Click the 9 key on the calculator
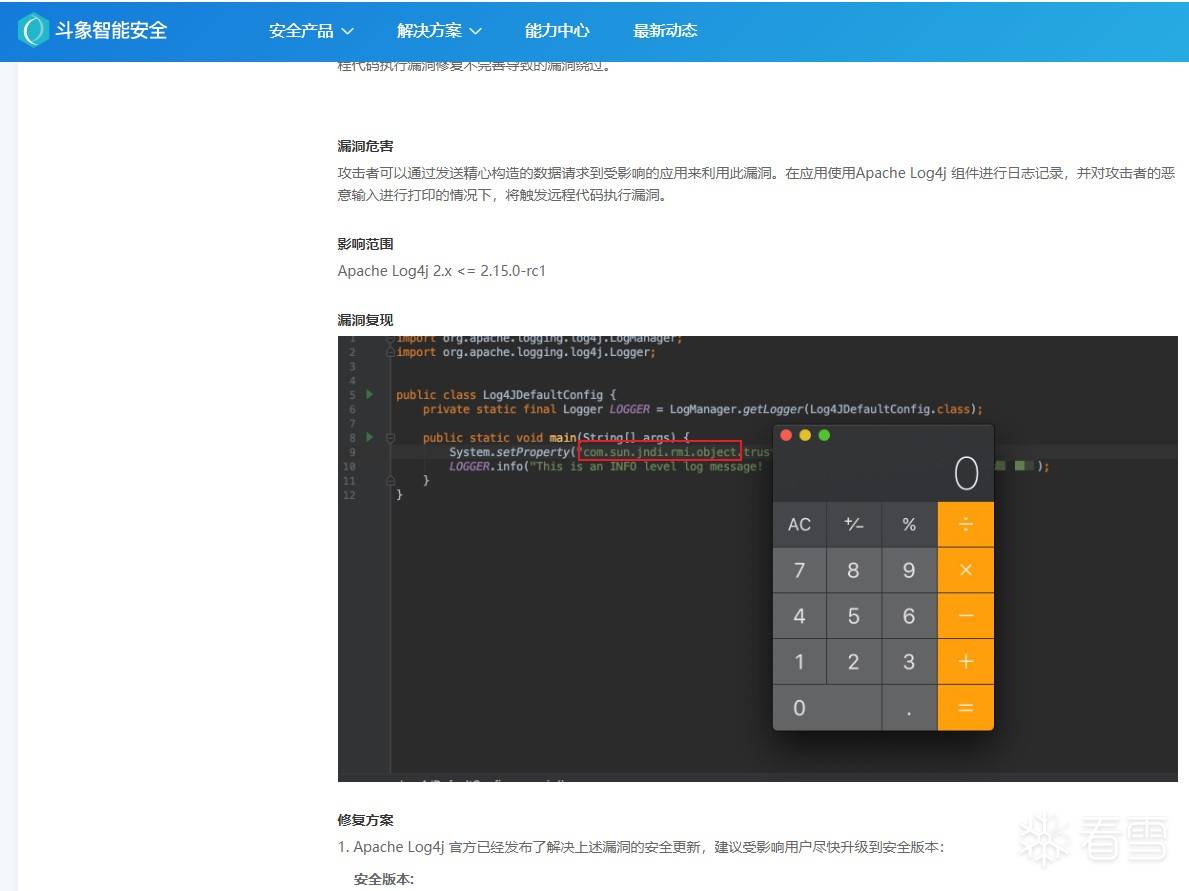1189x891 pixels. (x=909, y=570)
